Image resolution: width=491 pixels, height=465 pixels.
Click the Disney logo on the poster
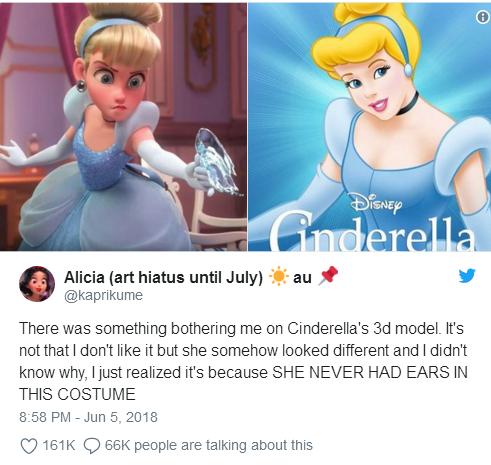[377, 204]
